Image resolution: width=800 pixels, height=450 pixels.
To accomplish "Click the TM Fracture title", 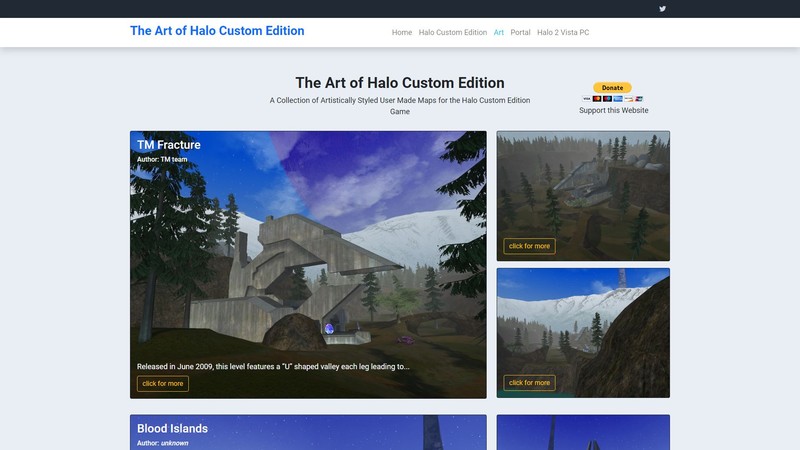I will click(x=169, y=145).
